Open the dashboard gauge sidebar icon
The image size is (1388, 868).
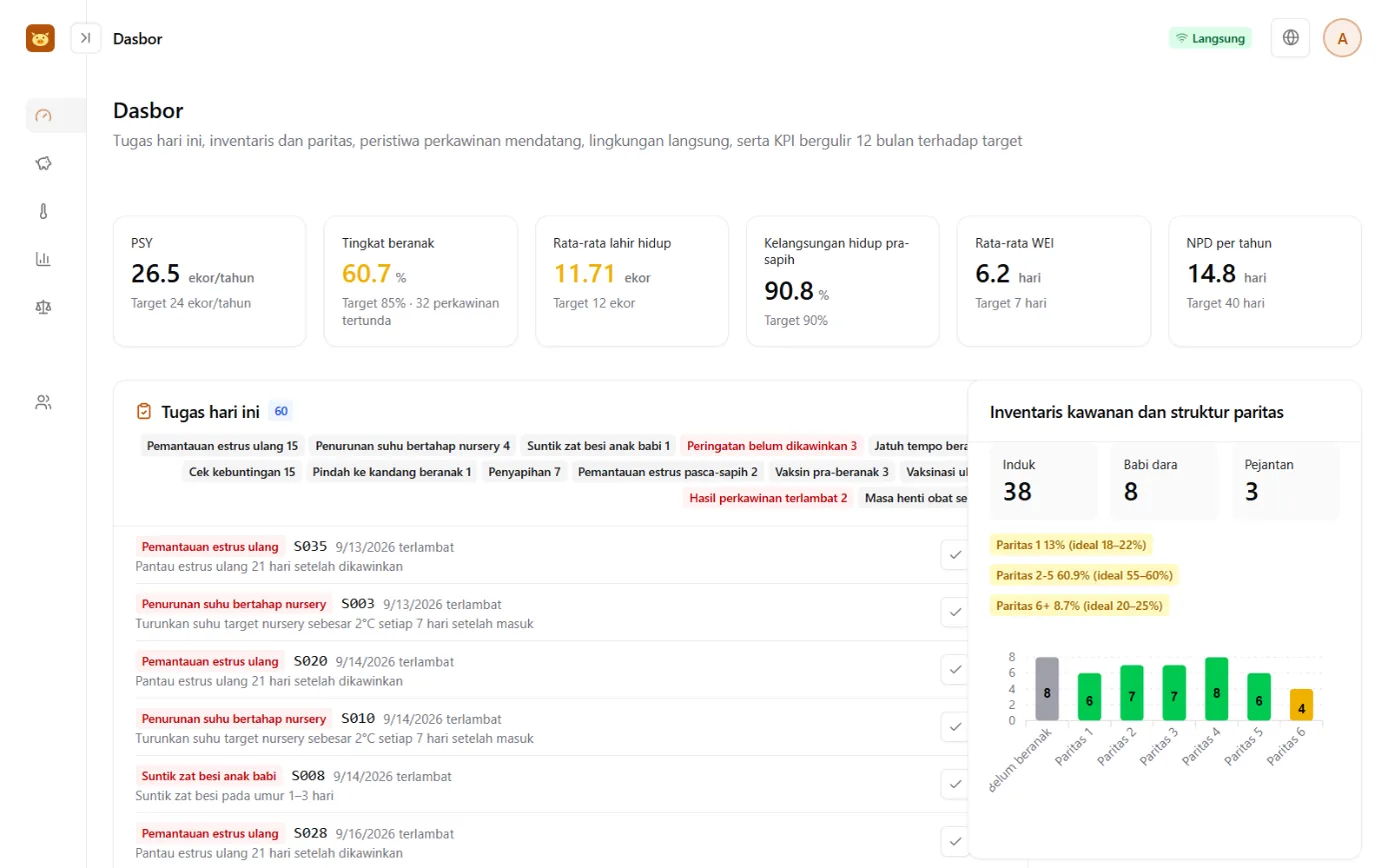pyautogui.click(x=43, y=115)
